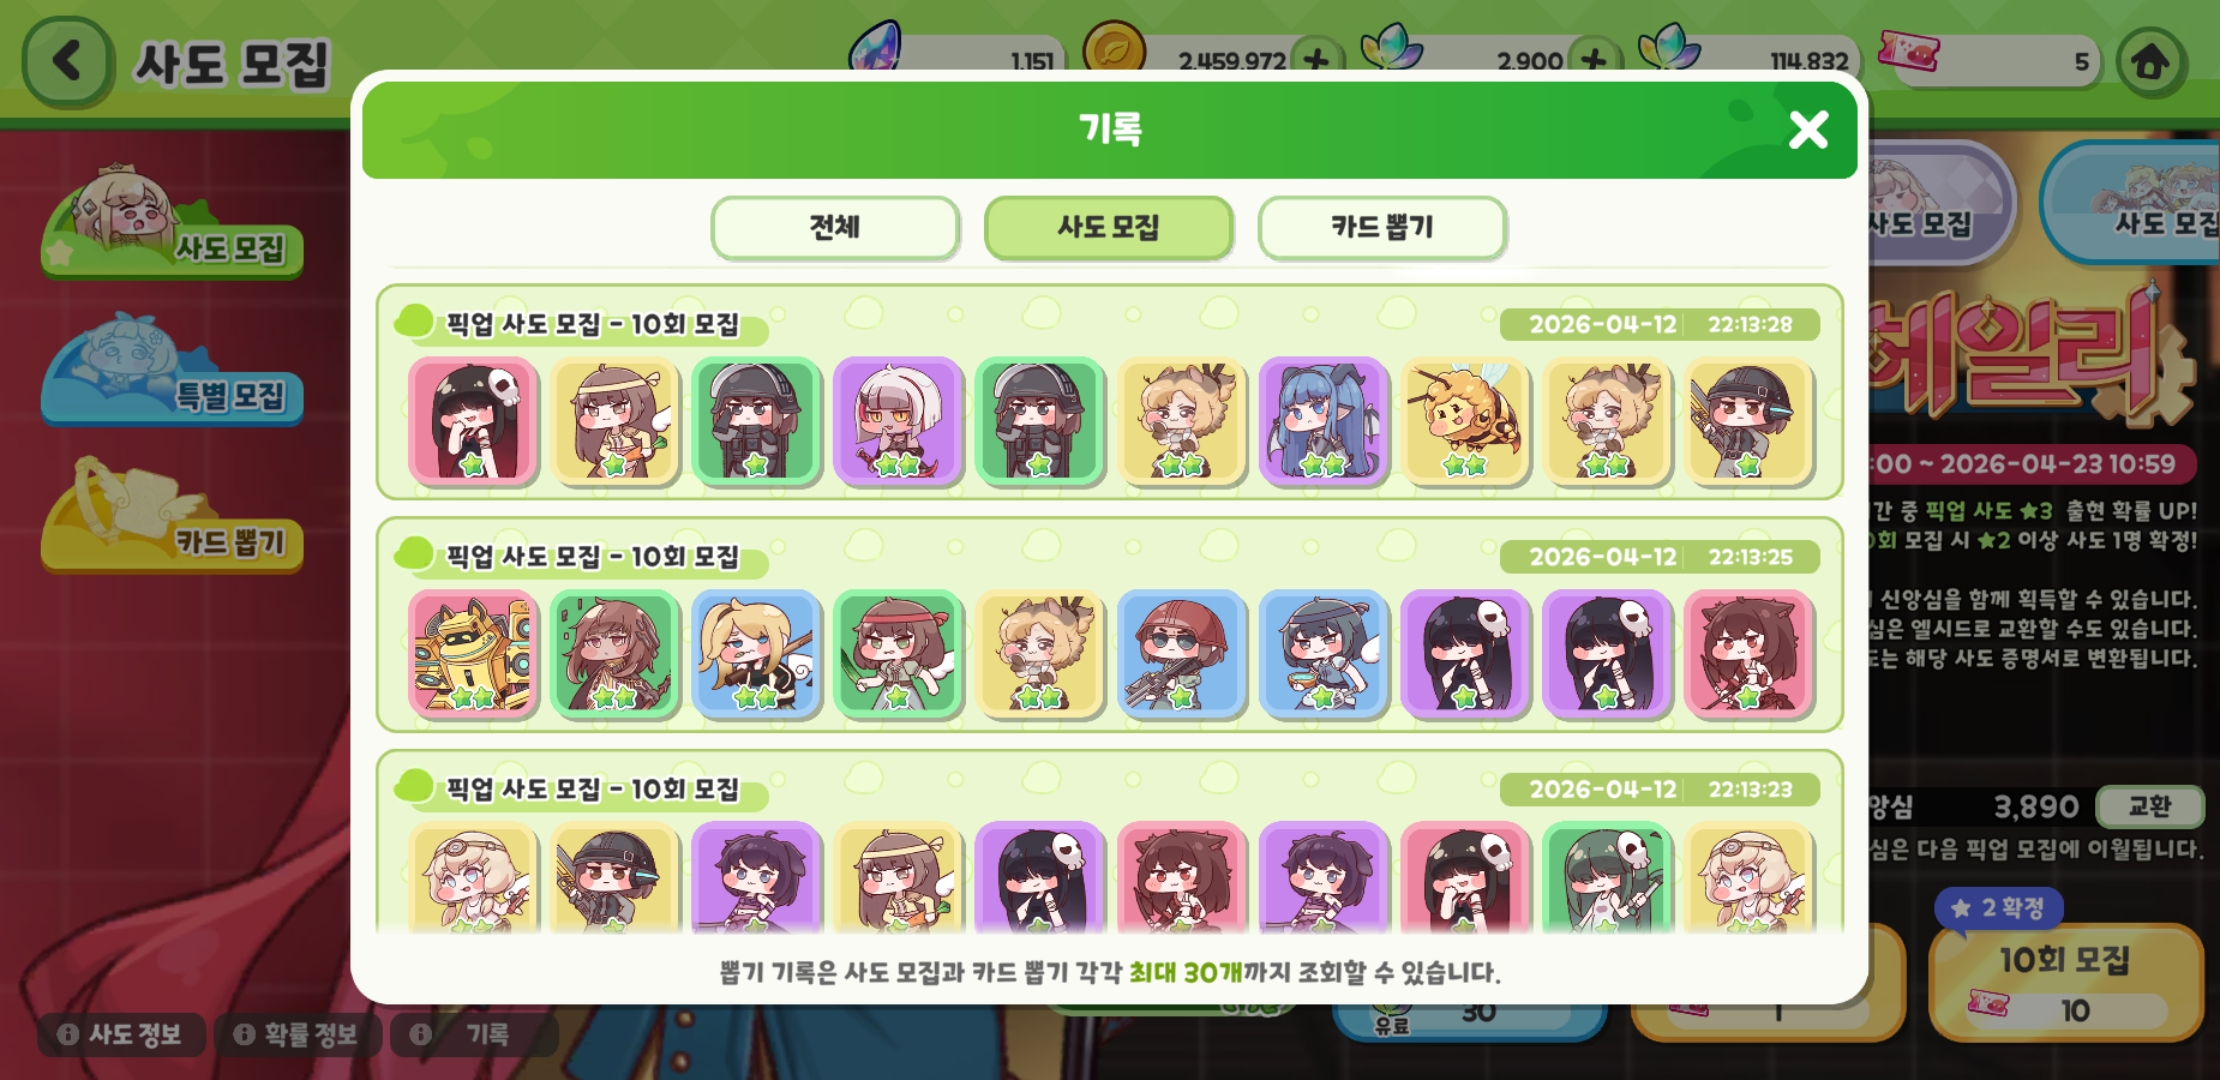This screenshot has height=1080, width=2220.
Task: Select the 사도 모집 record tab
Action: point(1108,228)
